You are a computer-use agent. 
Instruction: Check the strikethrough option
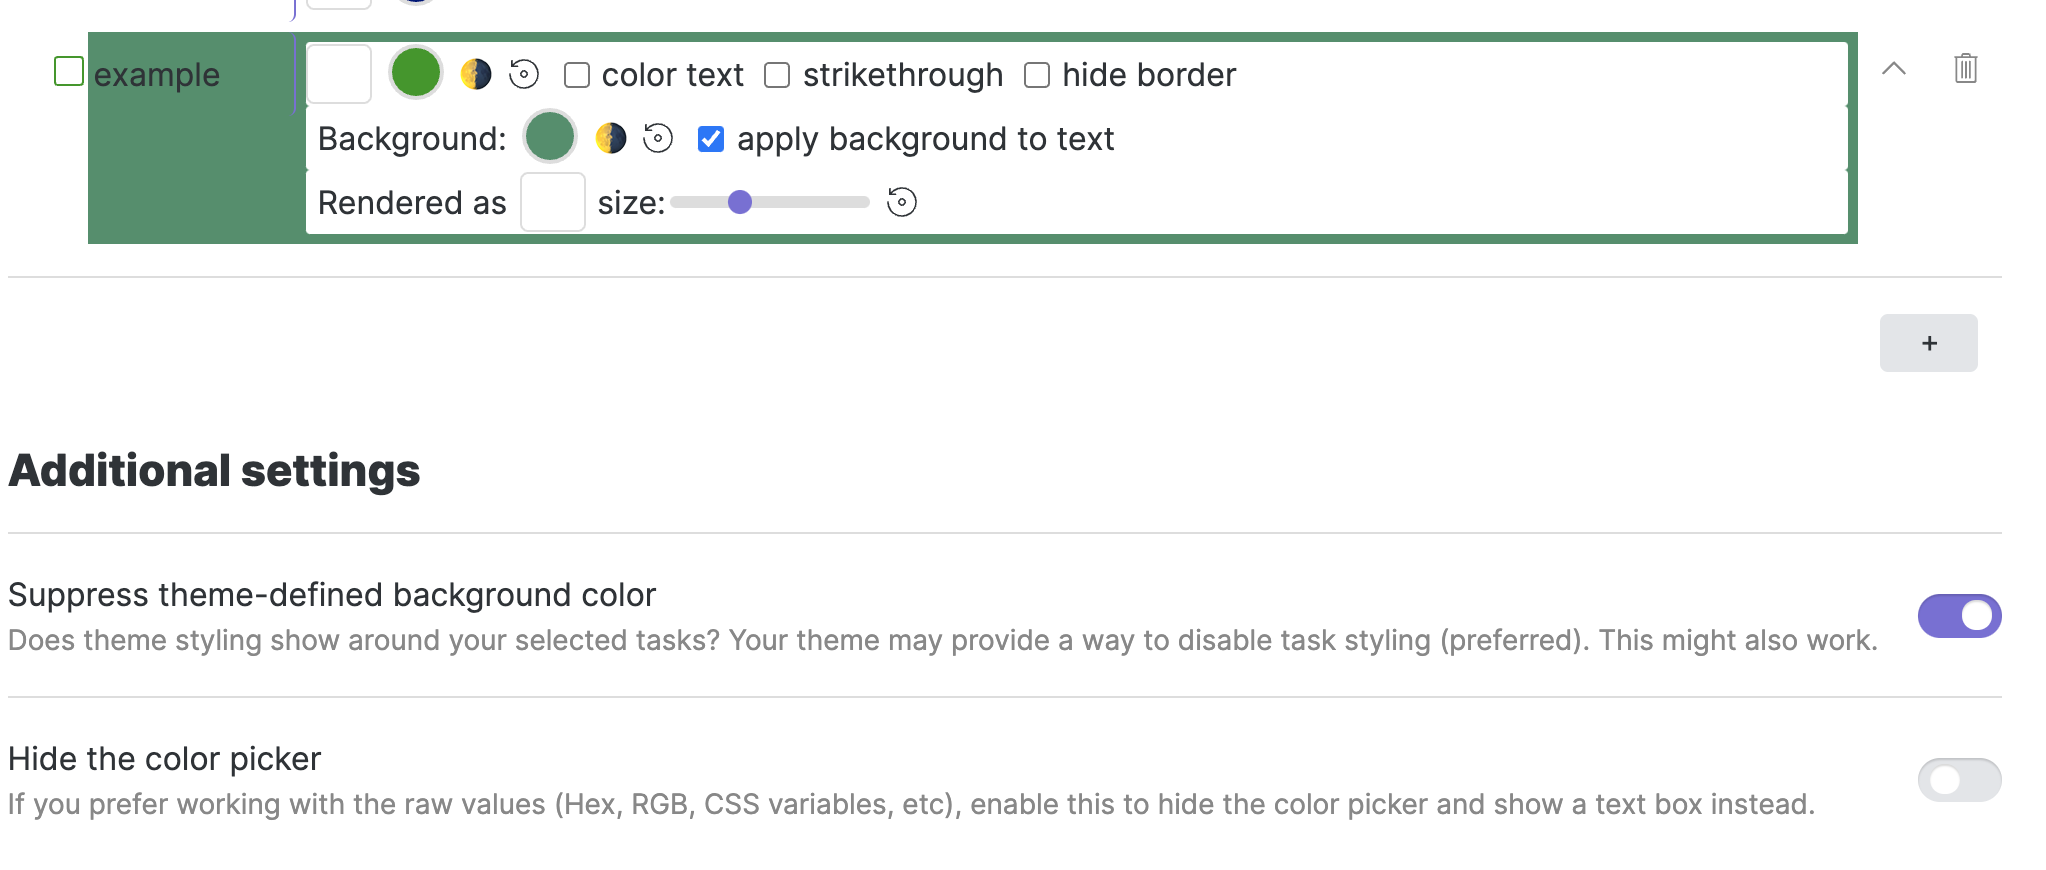778,73
